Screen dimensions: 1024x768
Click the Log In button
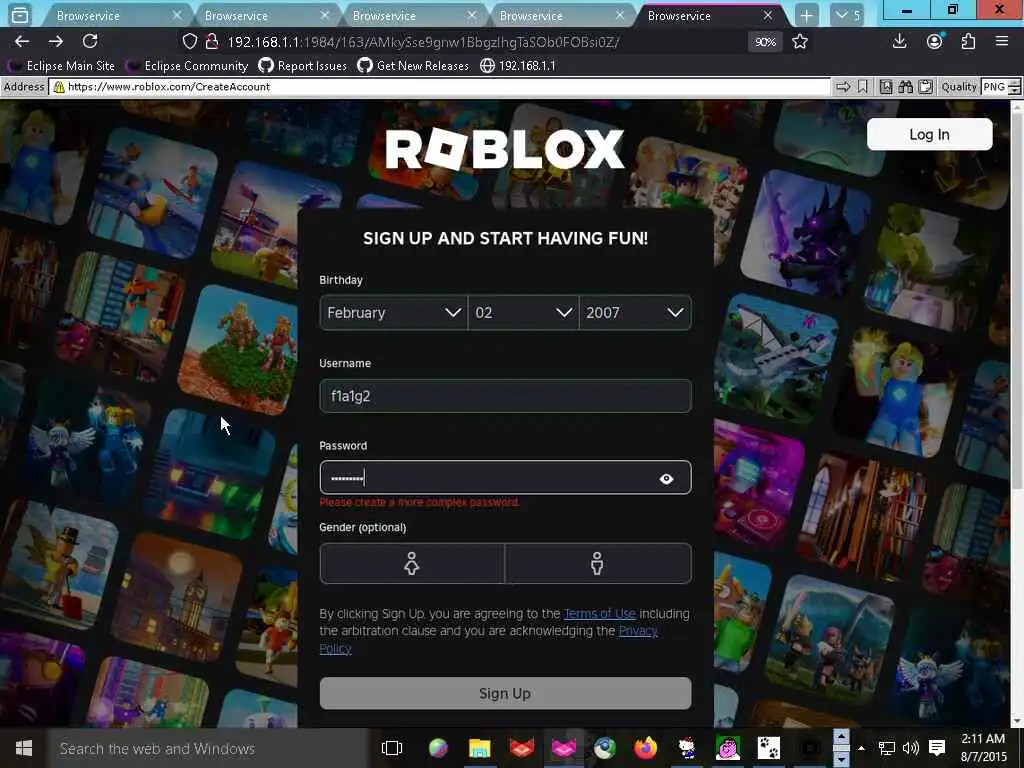(x=929, y=135)
